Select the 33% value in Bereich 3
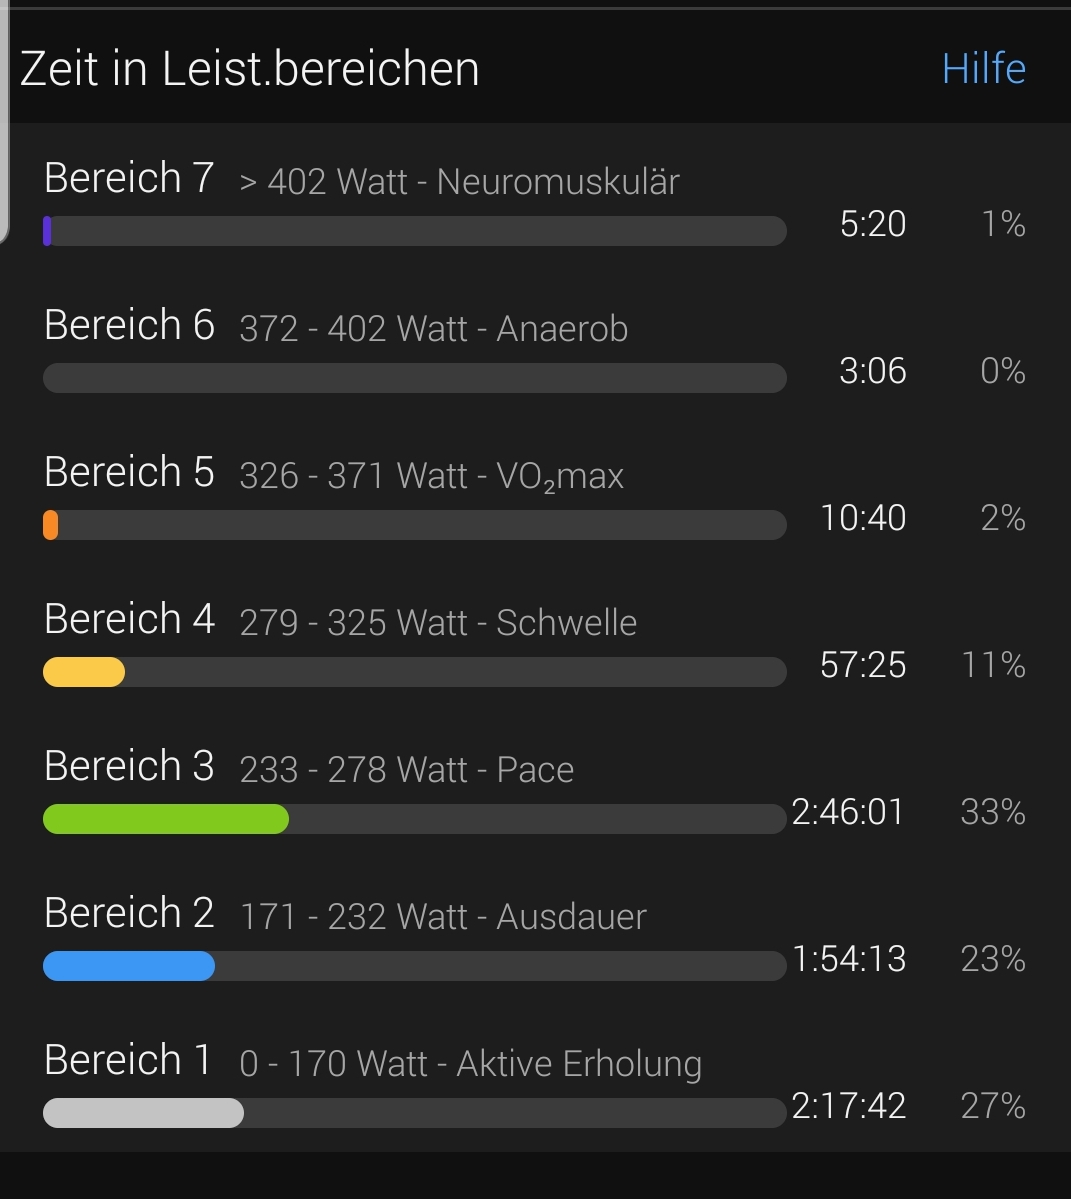 [x=992, y=811]
